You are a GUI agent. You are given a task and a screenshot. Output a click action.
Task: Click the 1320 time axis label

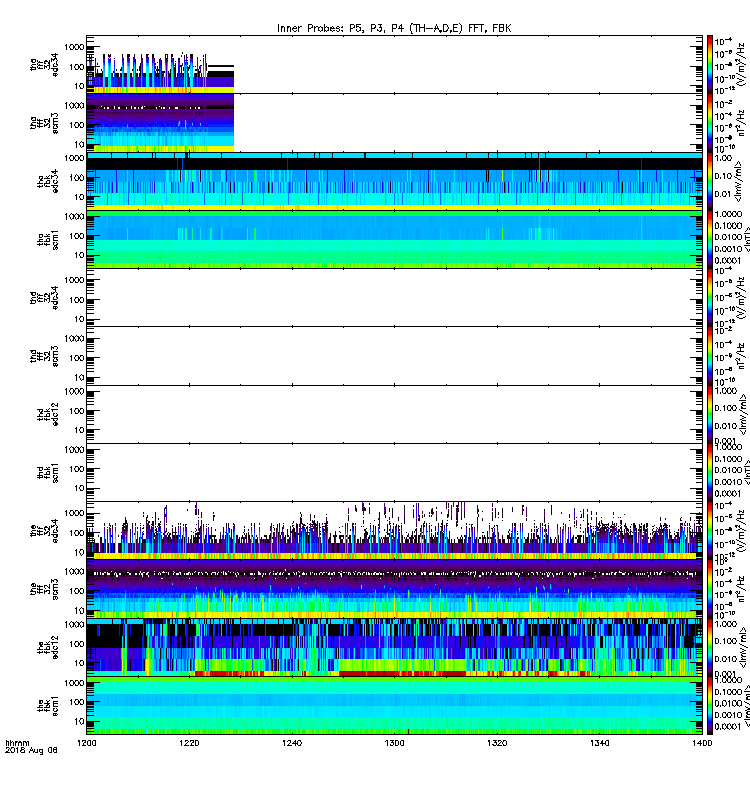click(x=497, y=743)
